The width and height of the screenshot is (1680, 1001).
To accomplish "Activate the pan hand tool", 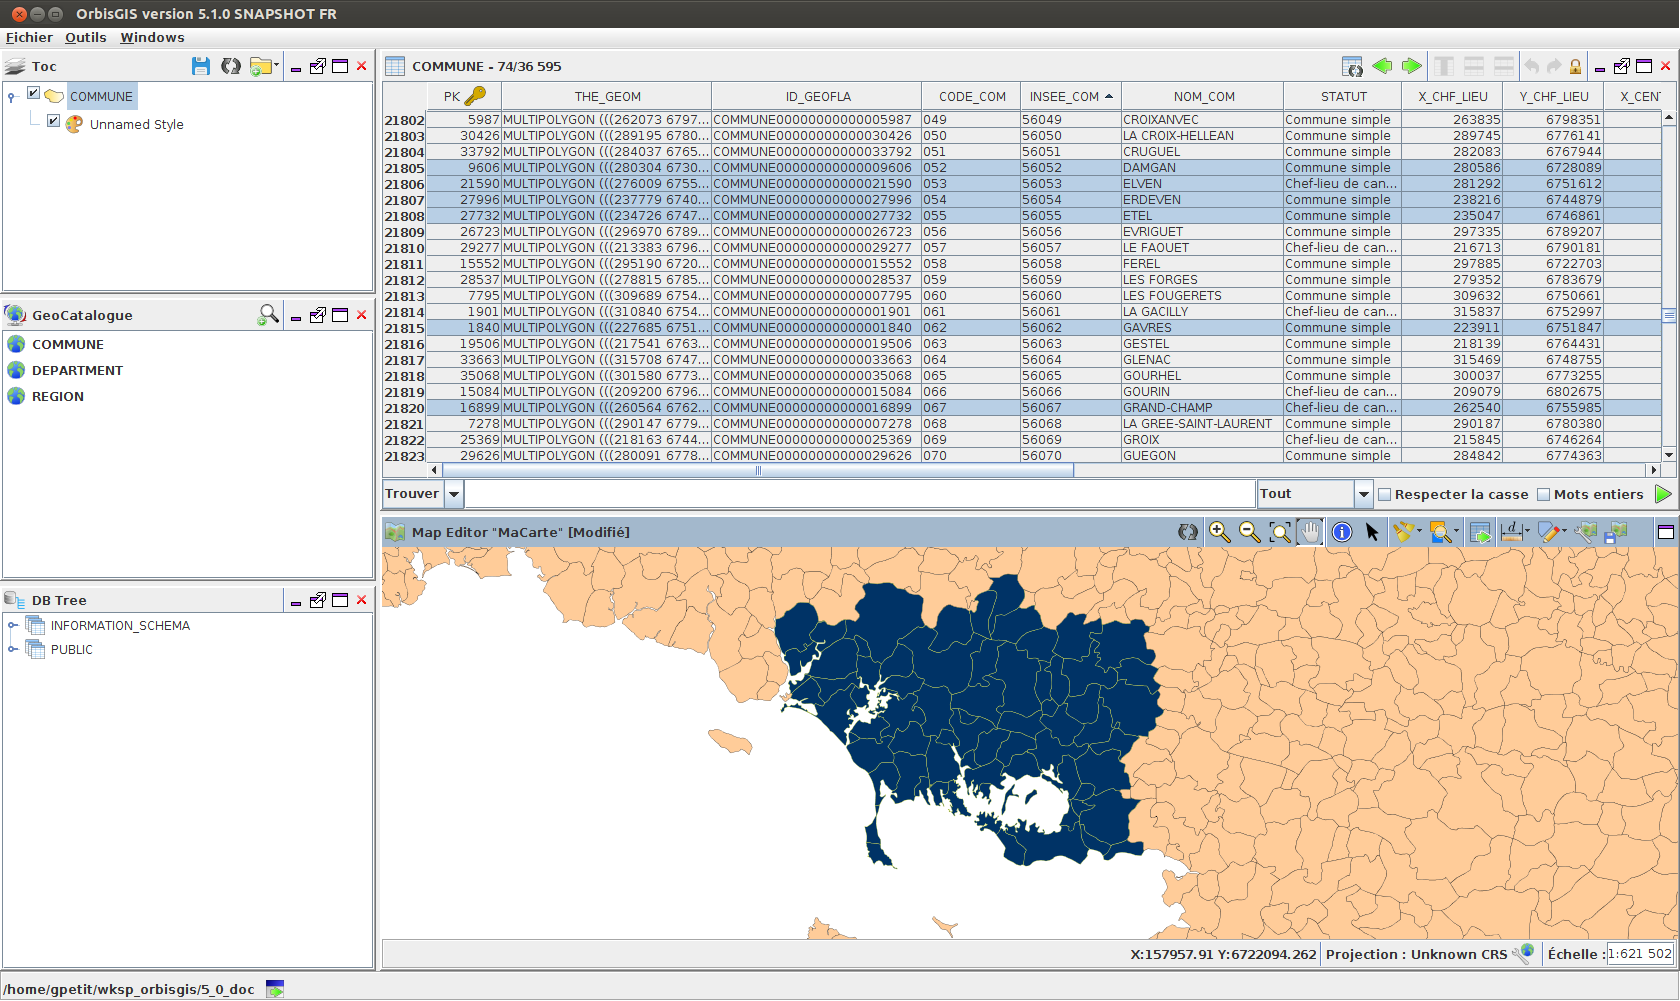I will coord(1310,532).
